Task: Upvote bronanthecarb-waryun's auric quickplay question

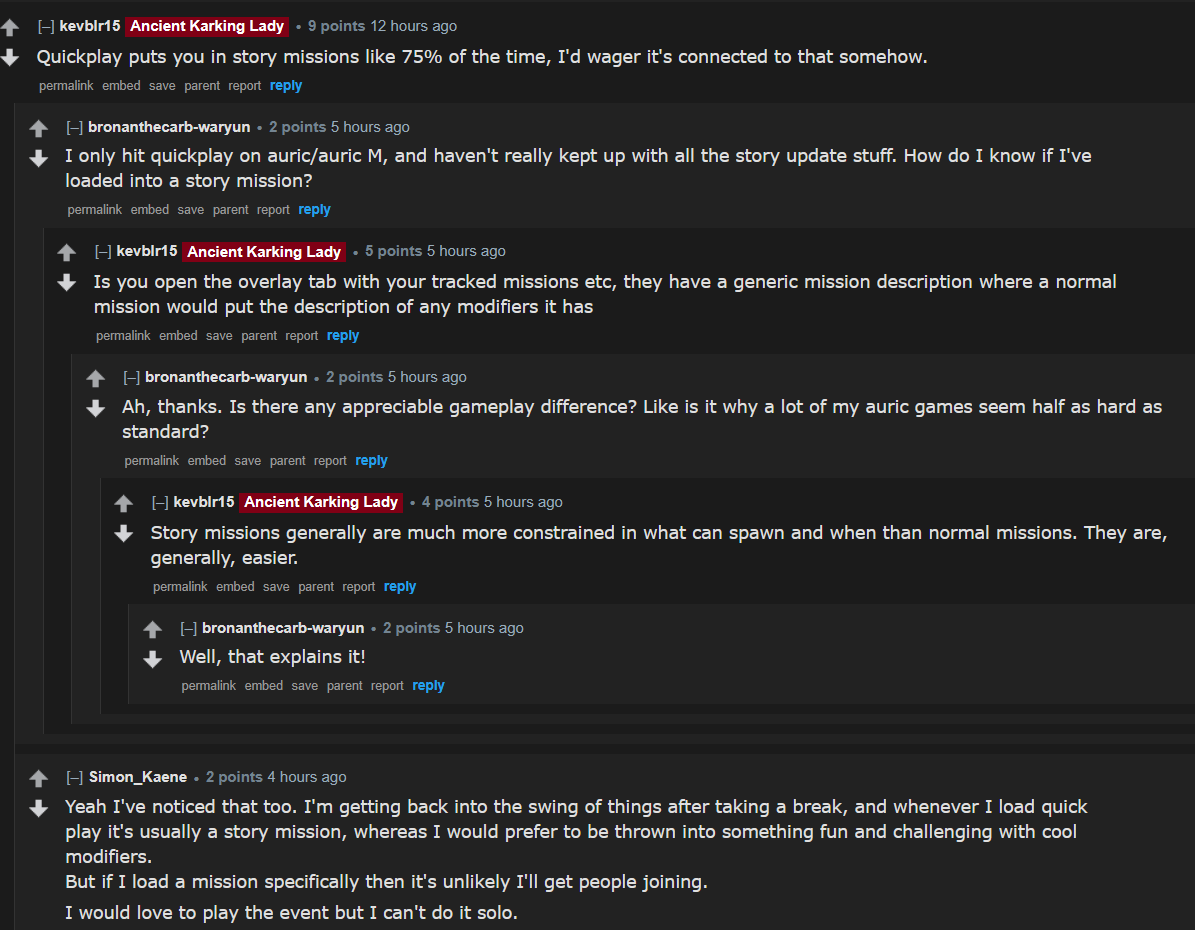Action: tap(39, 129)
